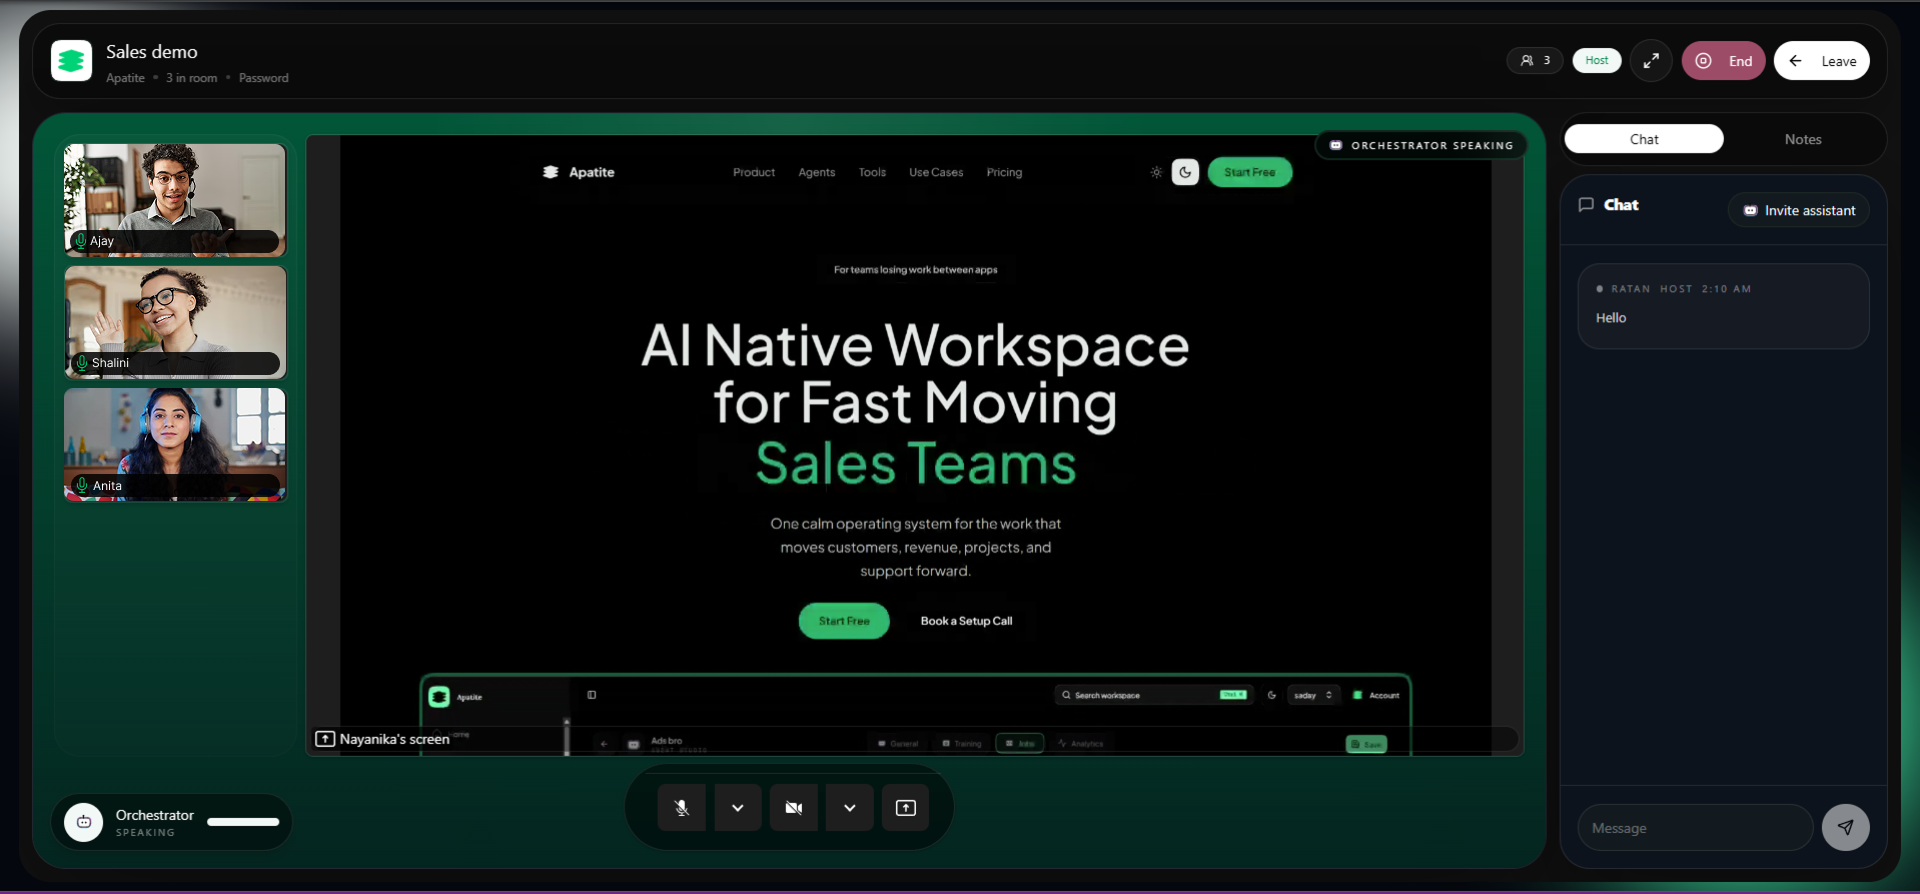Select Anita's video thumbnail
Screen dimensions: 1920x894
[x=175, y=444]
